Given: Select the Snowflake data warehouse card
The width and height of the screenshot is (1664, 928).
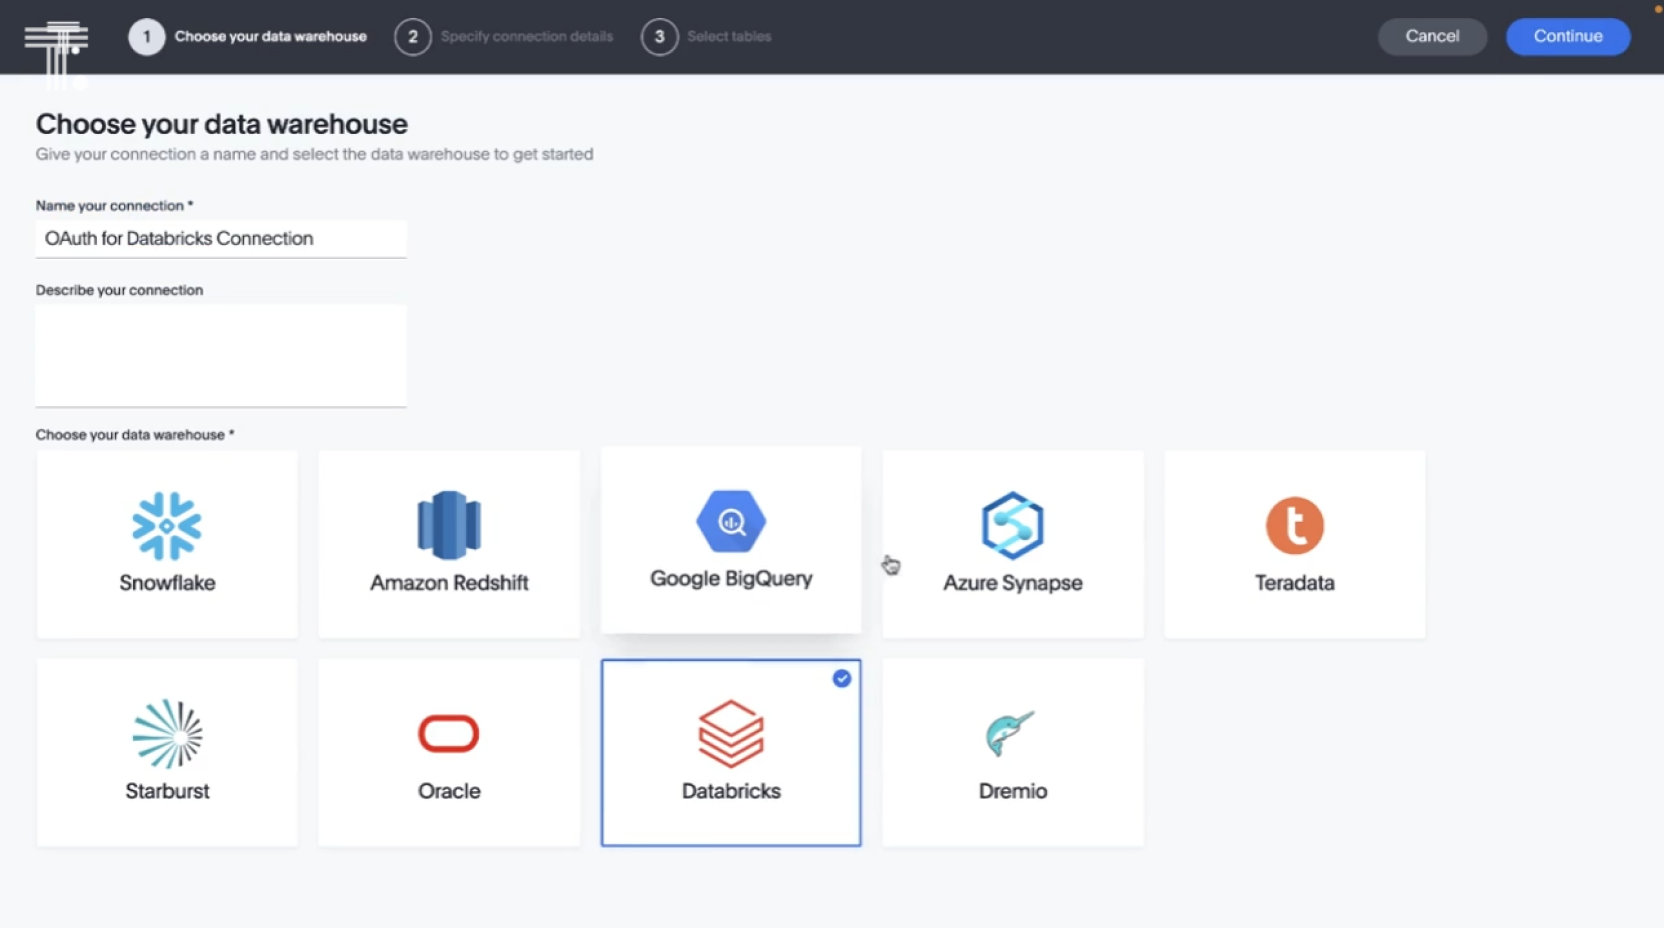Looking at the screenshot, I should 167,544.
